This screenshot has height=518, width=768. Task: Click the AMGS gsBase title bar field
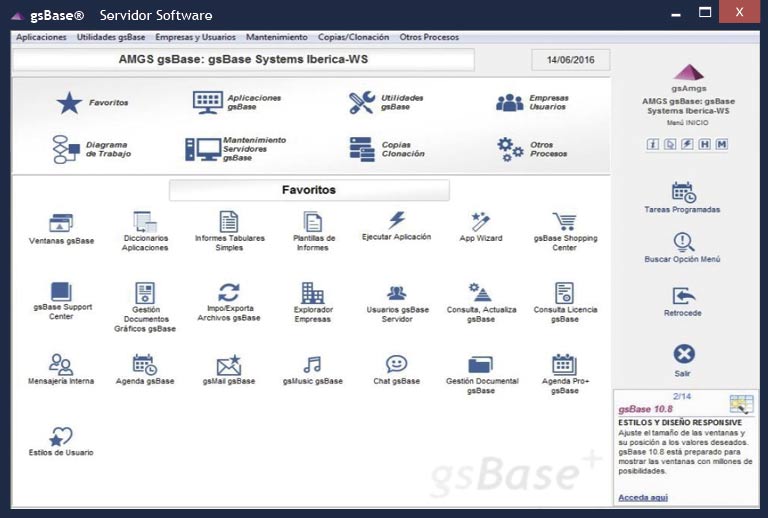click(243, 60)
